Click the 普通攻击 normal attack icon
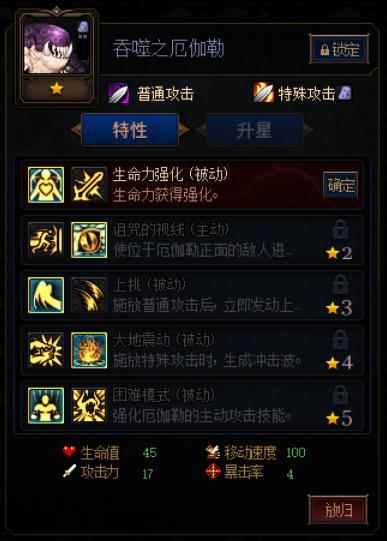The width and height of the screenshot is (387, 541). pos(118,94)
